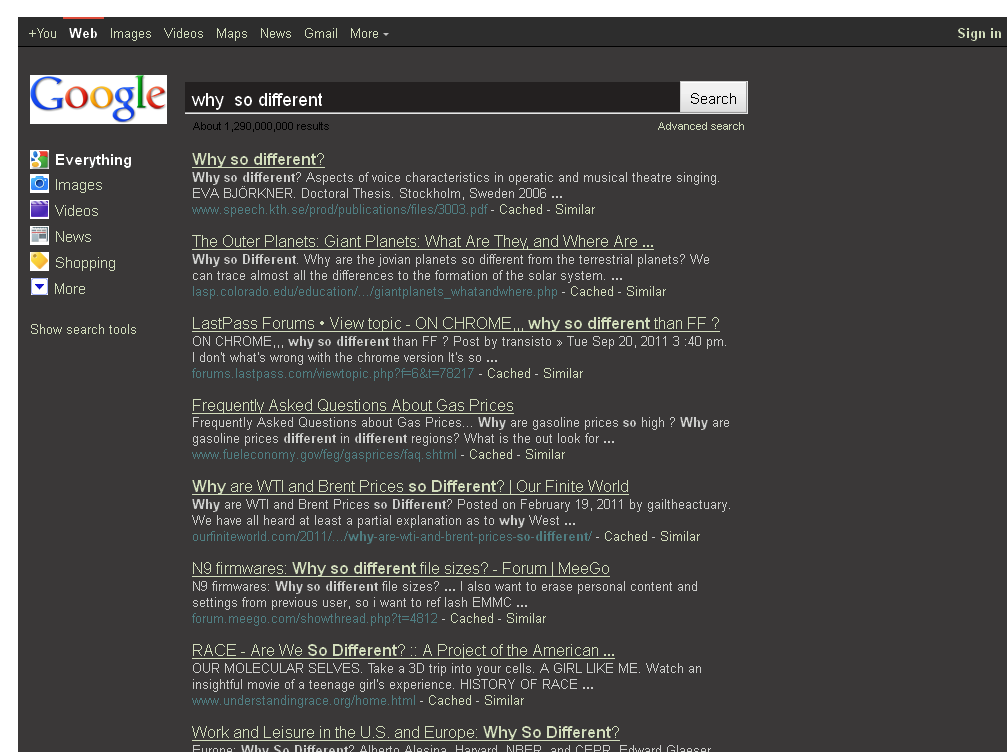Open Advanced search link
Viewport: 1007px width, 752px height.
(x=701, y=127)
